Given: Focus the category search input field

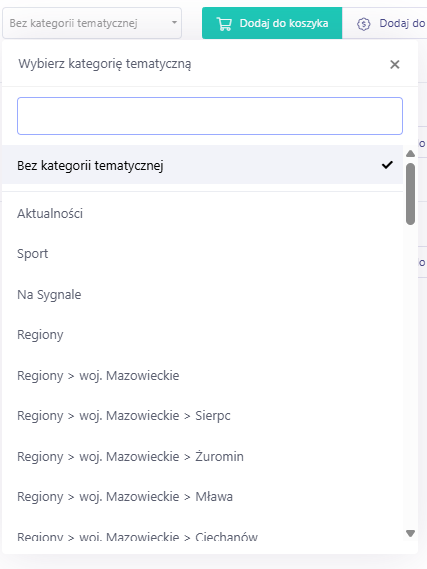Looking at the screenshot, I should click(210, 116).
